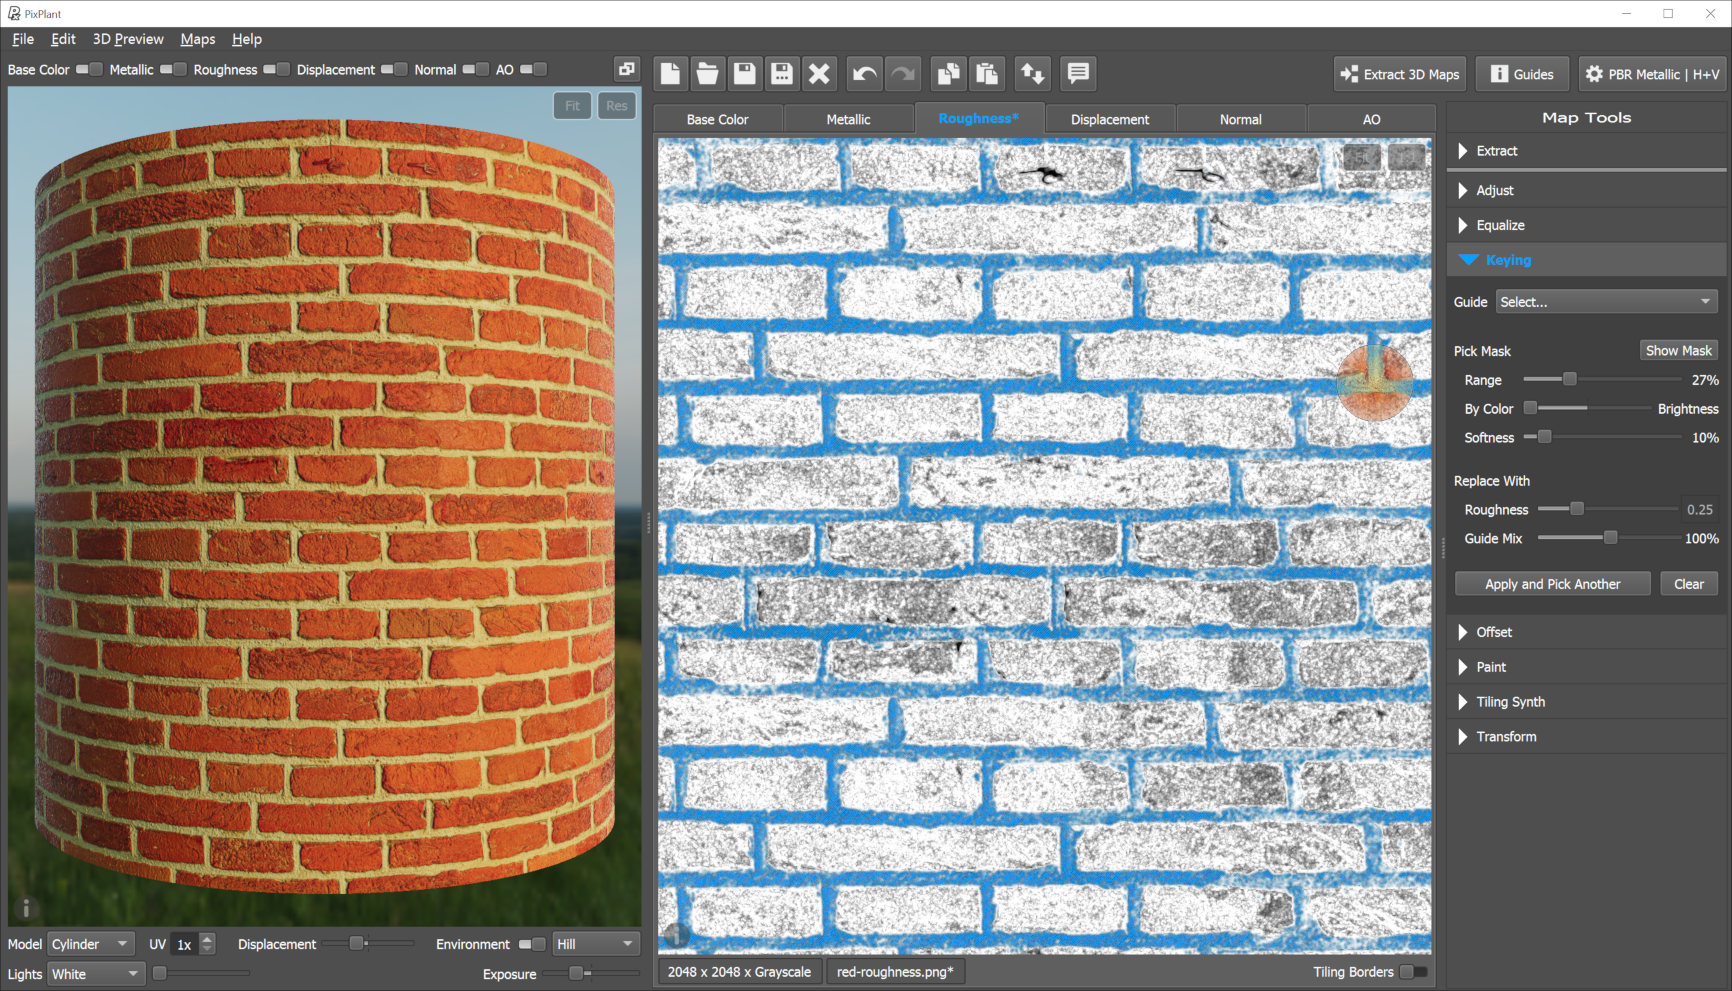
Task: Open the Maps menu
Action: pos(197,39)
